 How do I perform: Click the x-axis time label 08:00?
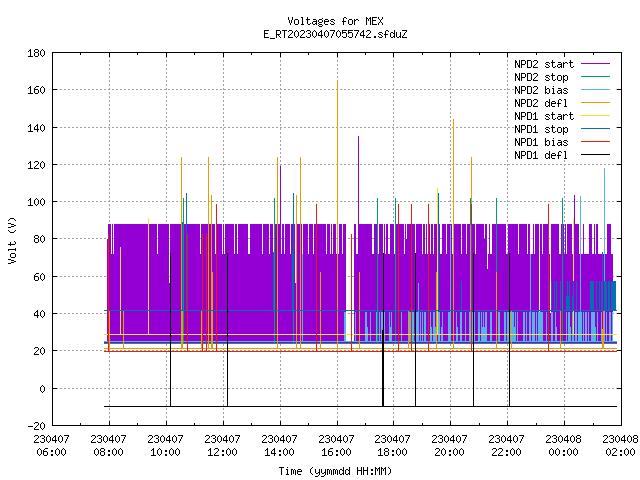click(109, 452)
